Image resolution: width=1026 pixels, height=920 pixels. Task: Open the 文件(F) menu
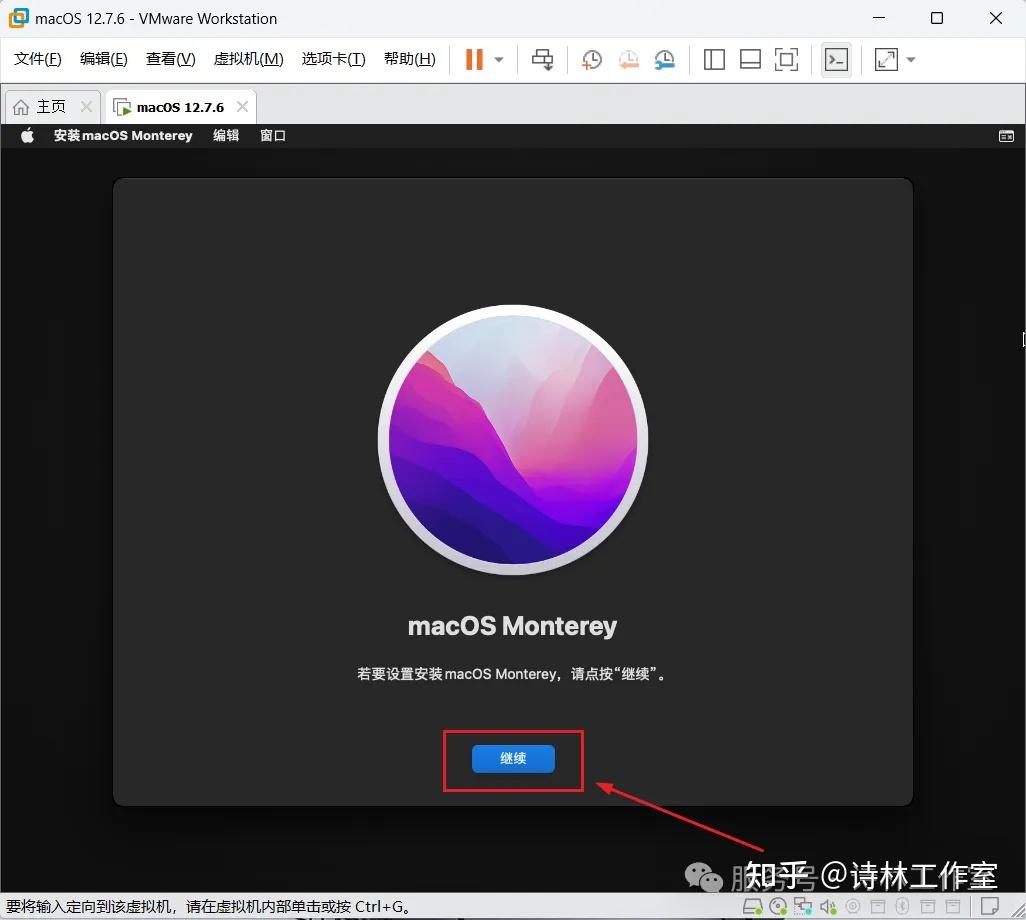point(38,59)
